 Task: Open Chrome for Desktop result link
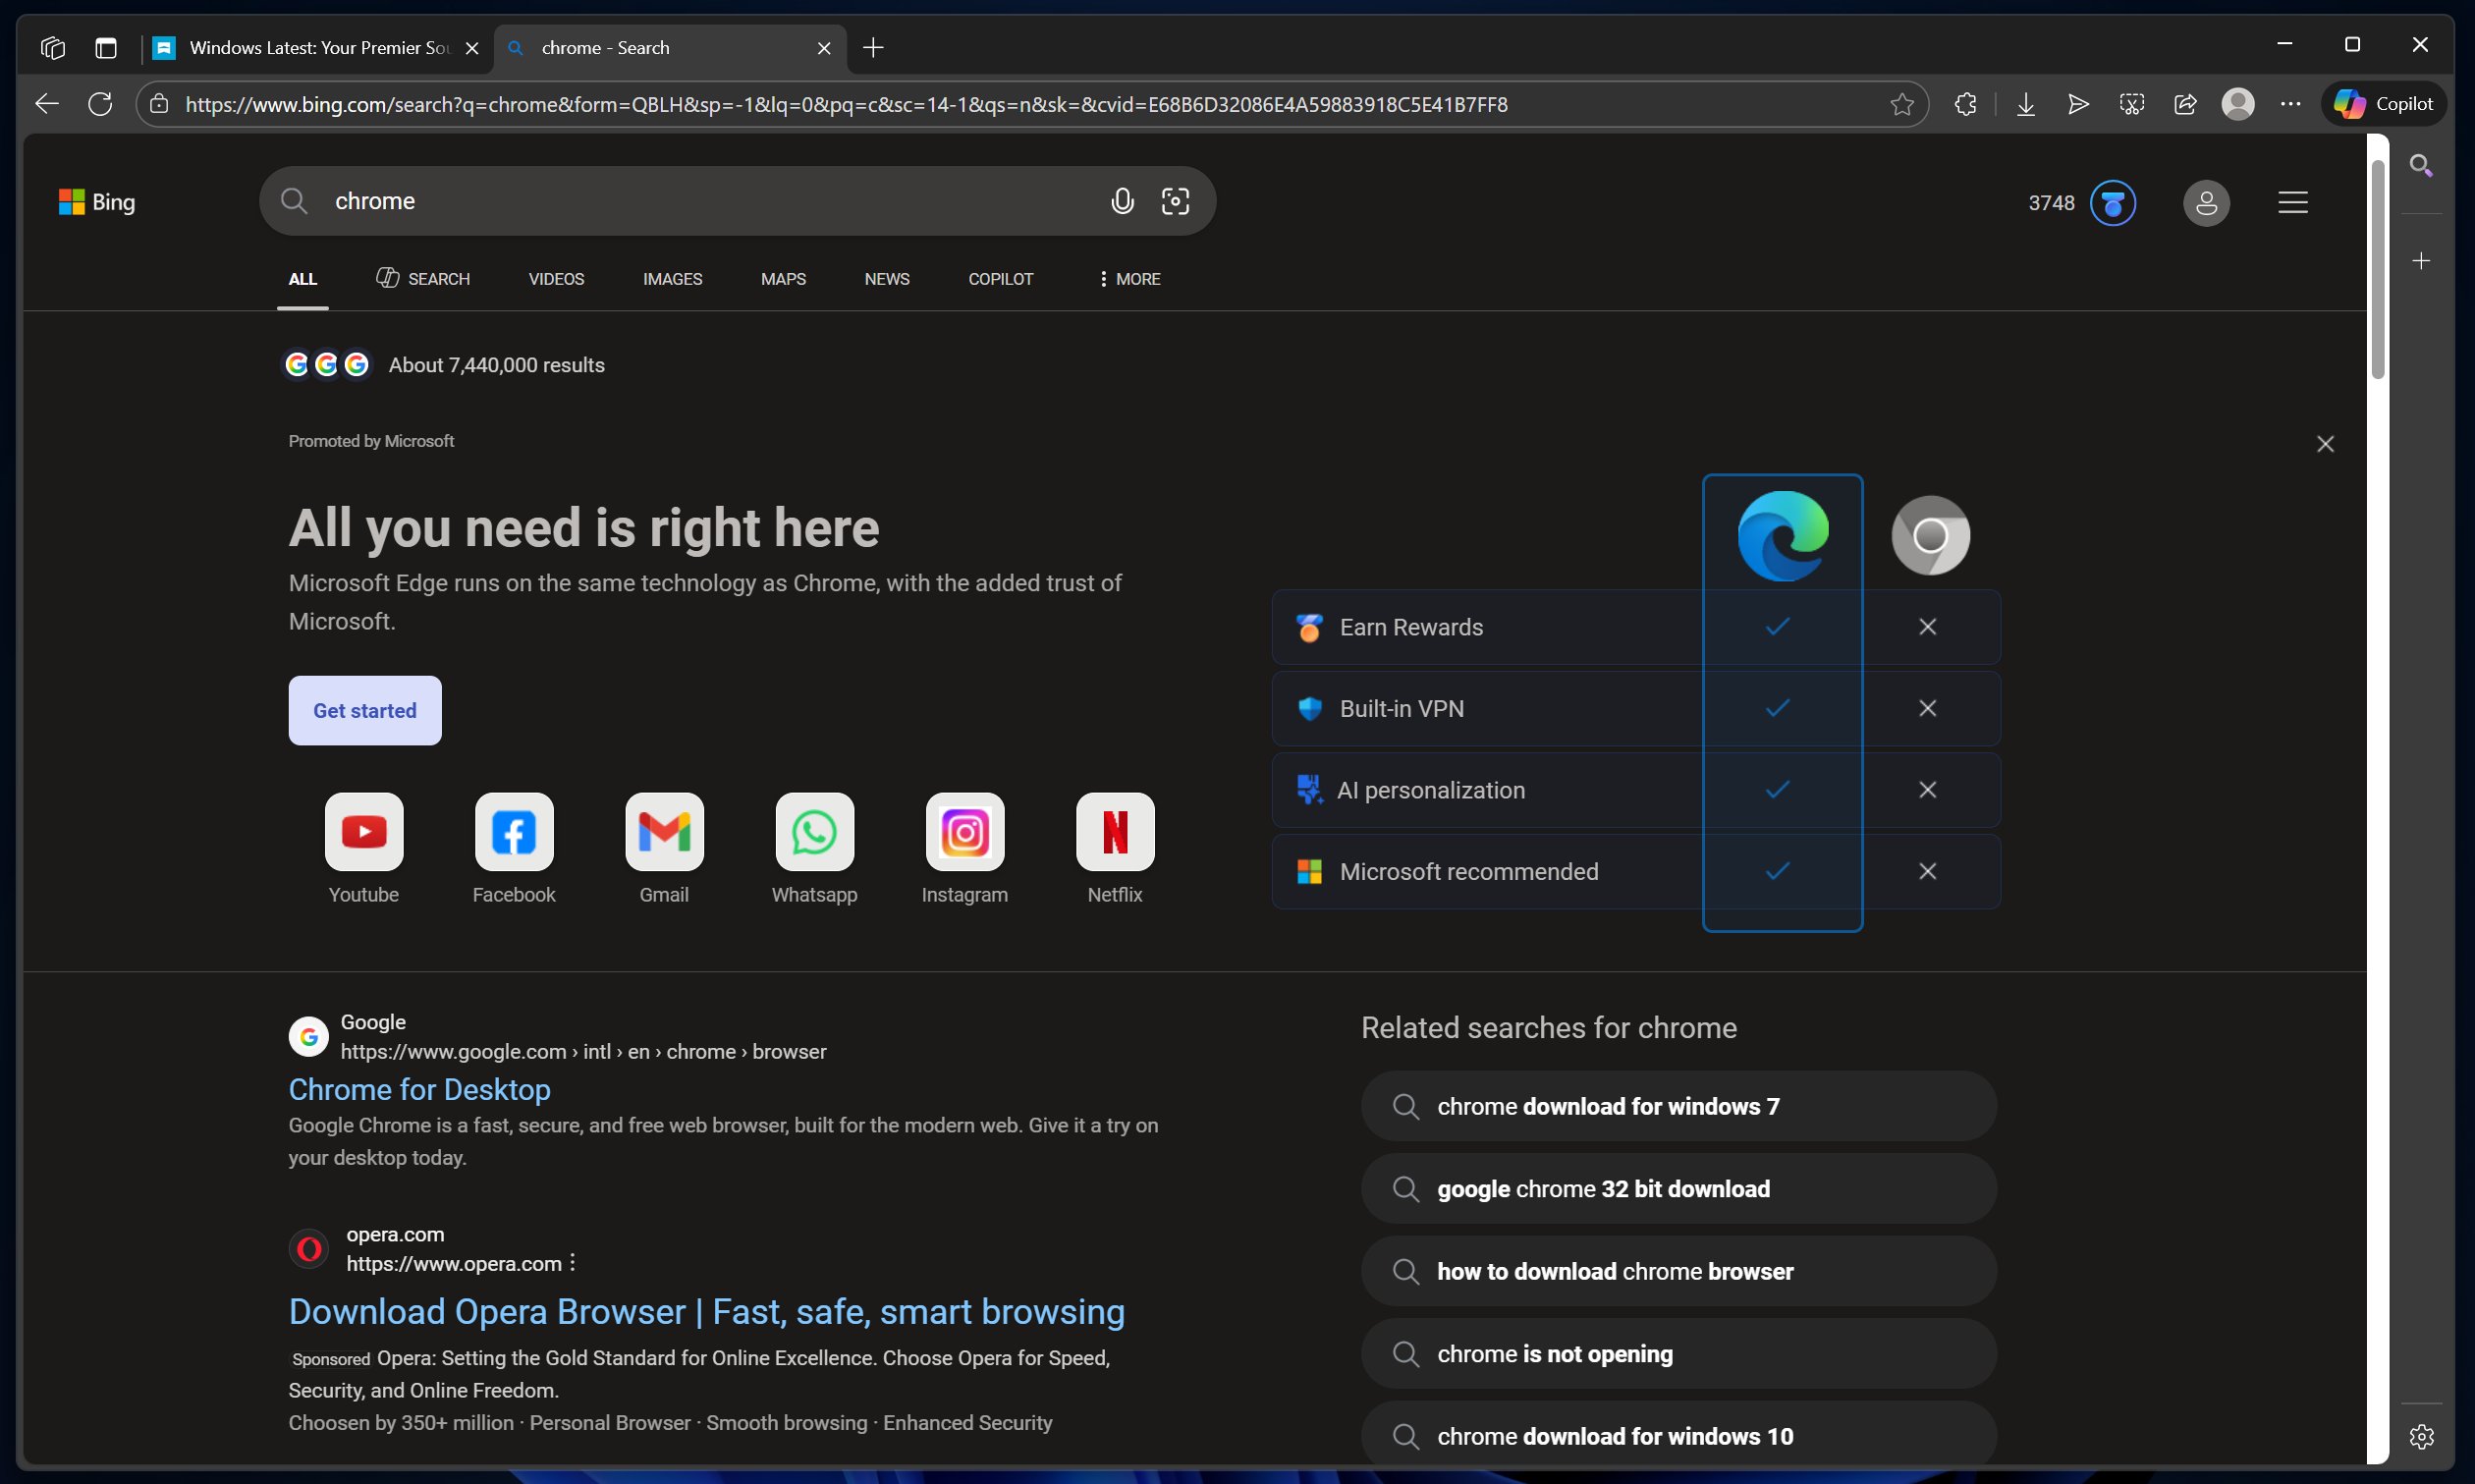coord(419,1089)
